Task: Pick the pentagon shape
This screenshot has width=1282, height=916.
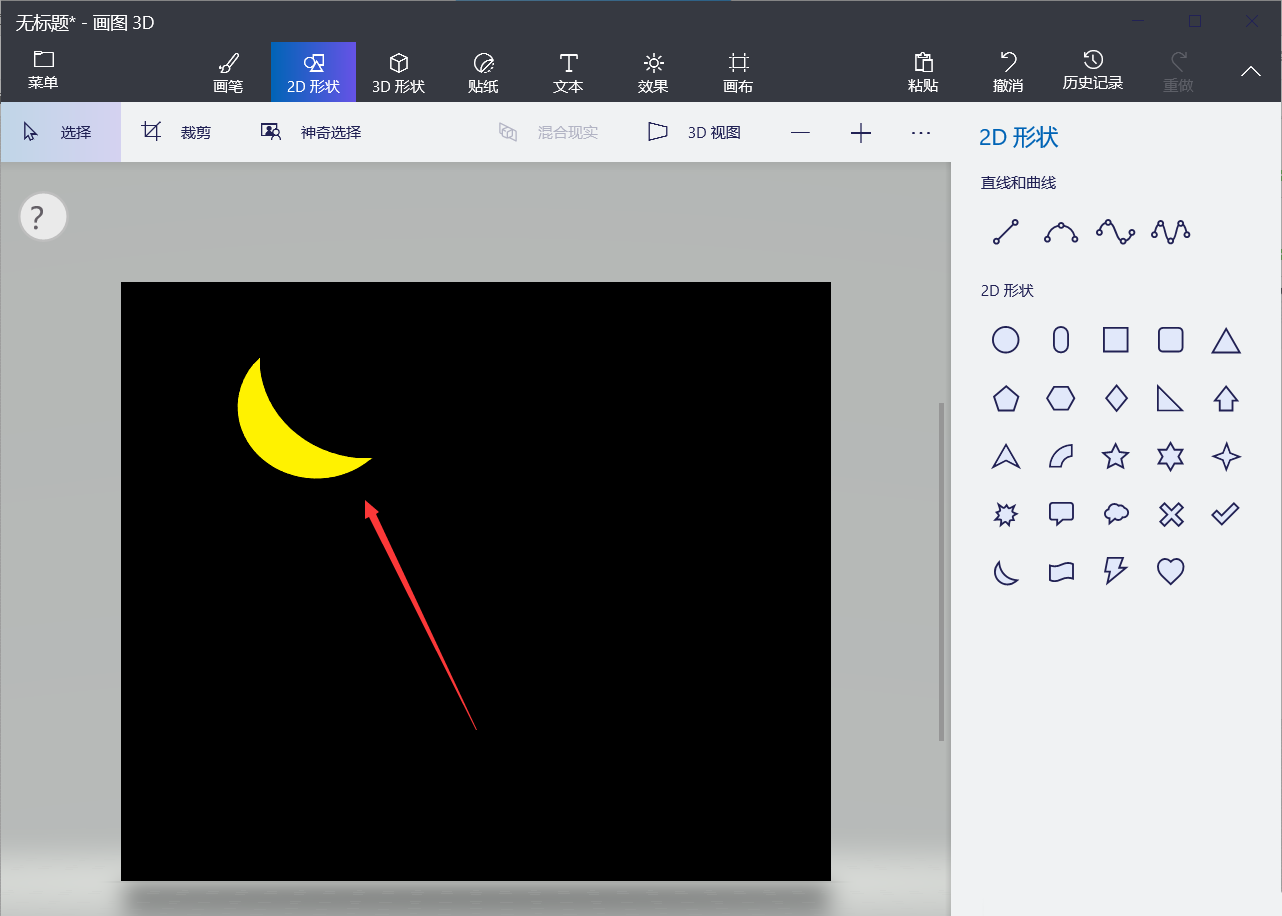Action: coord(1006,399)
